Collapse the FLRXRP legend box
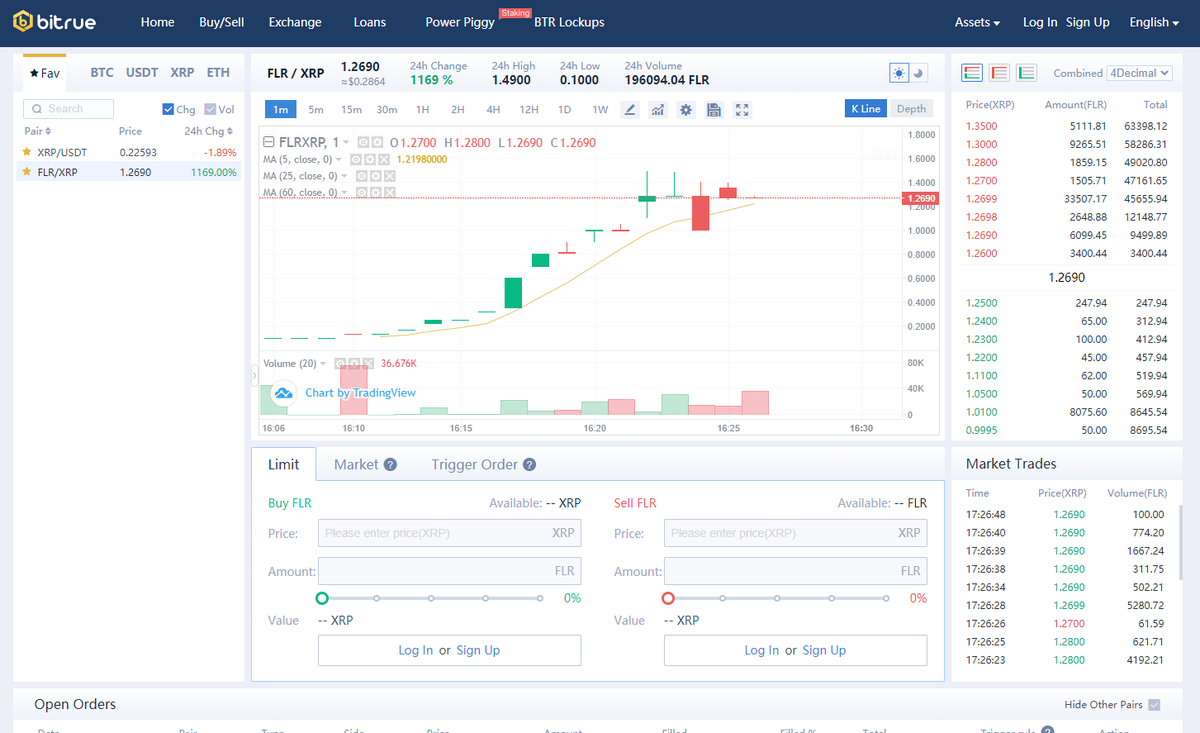Image resolution: width=1200 pixels, height=733 pixels. click(x=269, y=142)
